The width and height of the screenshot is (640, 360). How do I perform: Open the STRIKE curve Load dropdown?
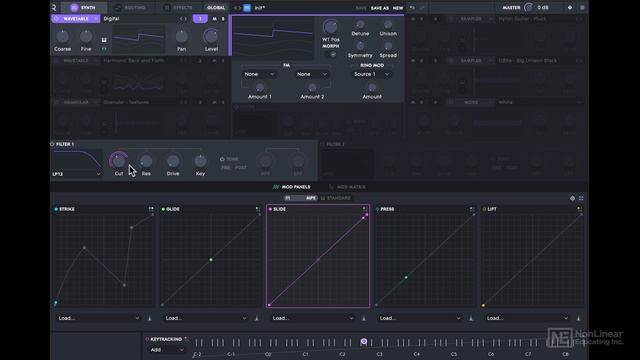pyautogui.click(x=98, y=318)
